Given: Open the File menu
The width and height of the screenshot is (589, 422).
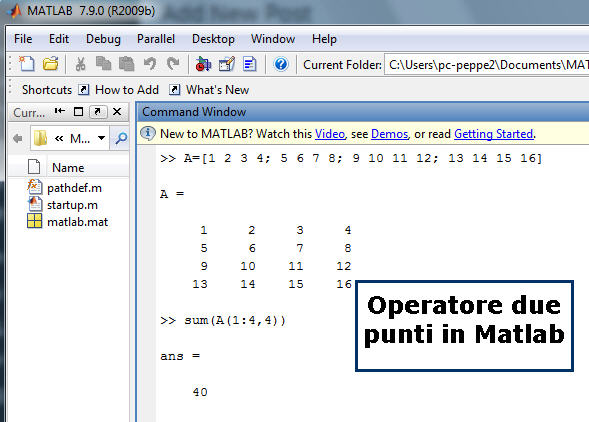Looking at the screenshot, I should tap(23, 39).
